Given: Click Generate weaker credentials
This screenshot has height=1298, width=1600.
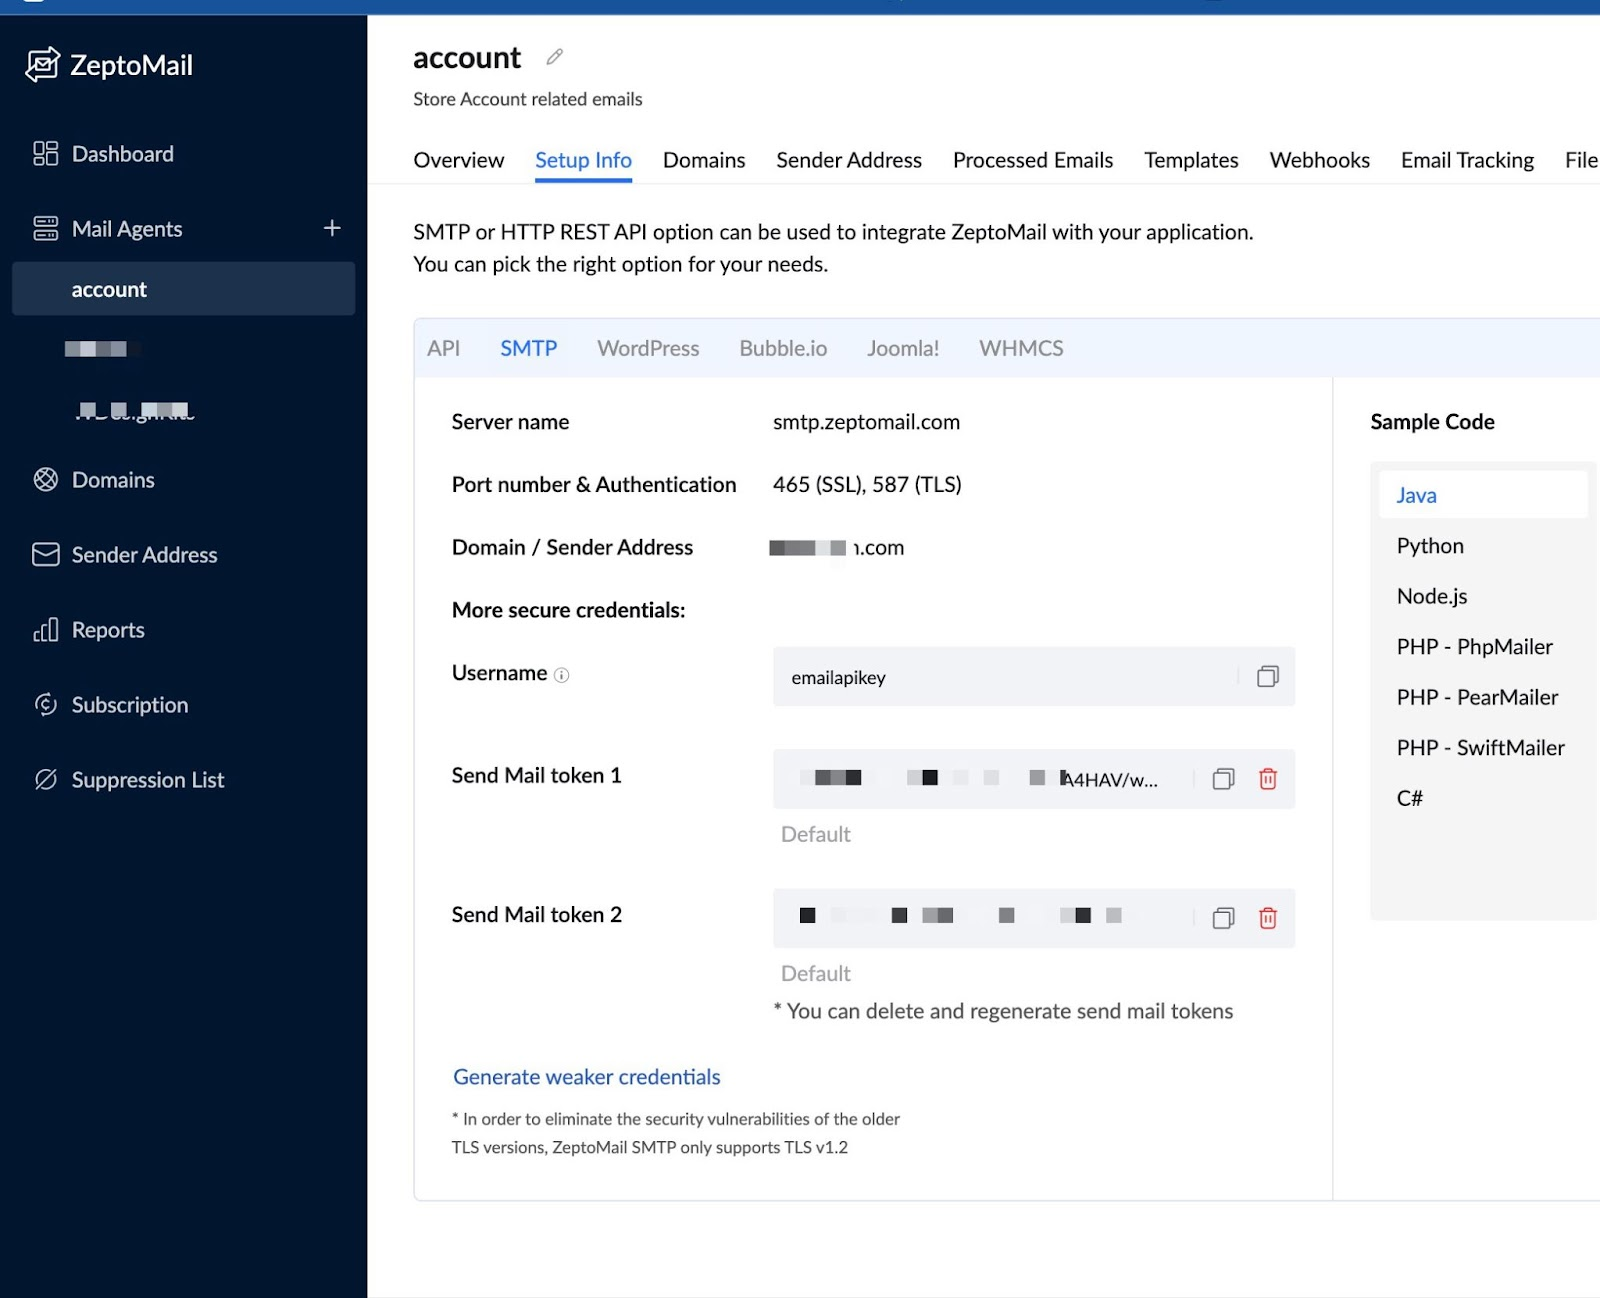Looking at the screenshot, I should pyautogui.click(x=586, y=1077).
